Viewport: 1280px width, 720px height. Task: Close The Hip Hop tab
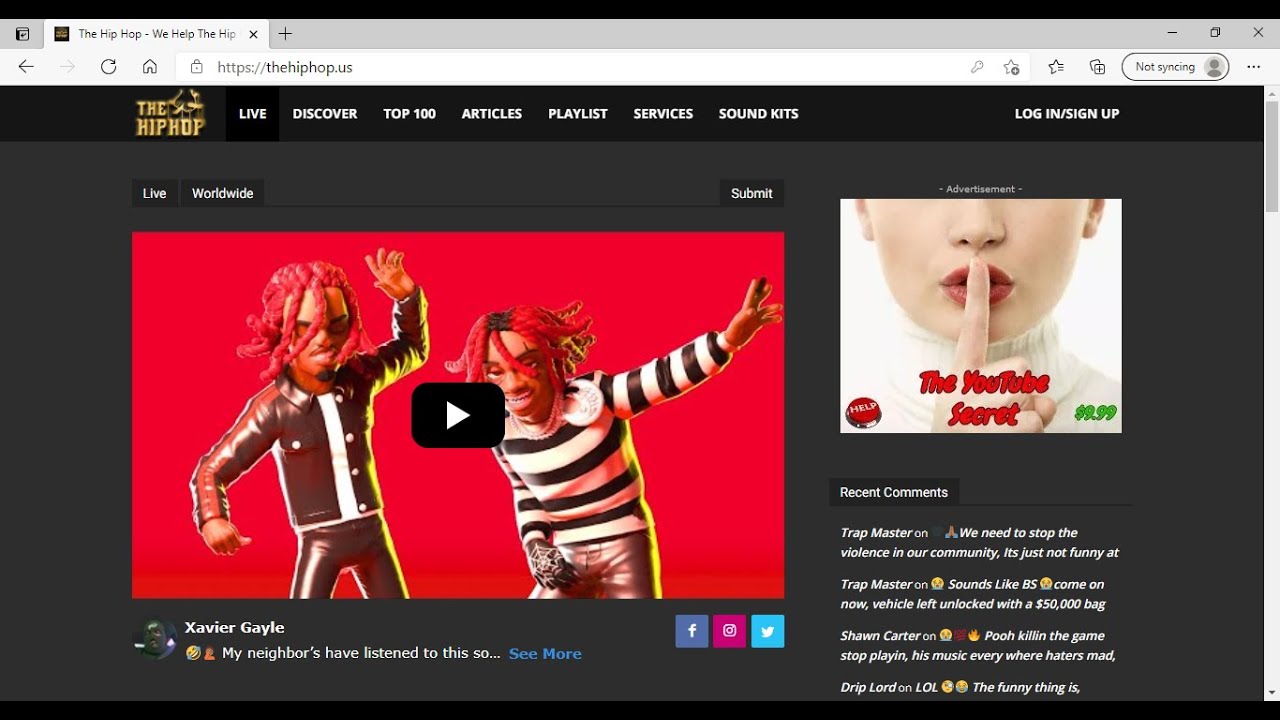click(253, 34)
